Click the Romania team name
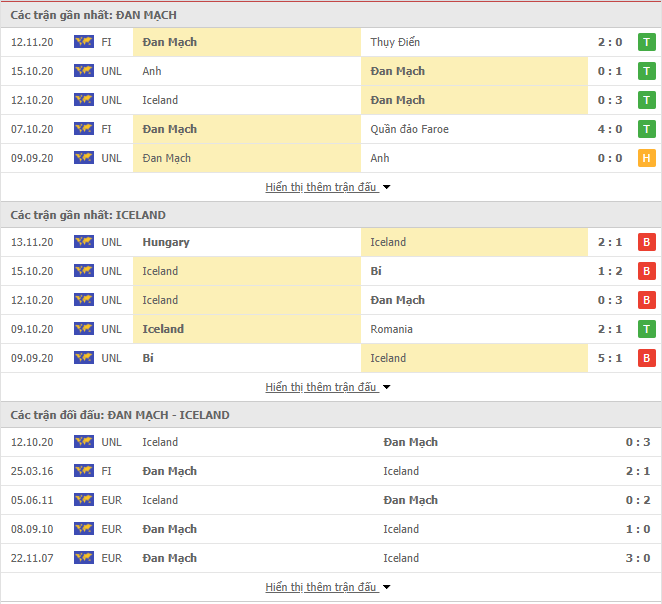 tap(391, 329)
